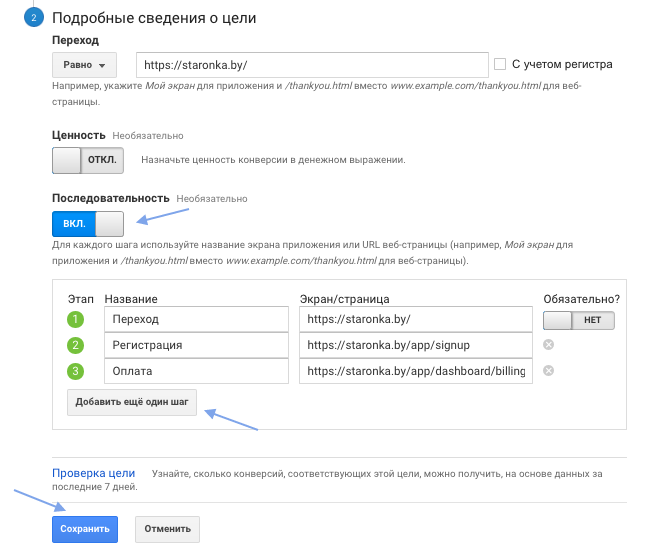Screen dimensions: 656x548
Task: Edit the step 1 name field Переход
Action: coord(195,320)
